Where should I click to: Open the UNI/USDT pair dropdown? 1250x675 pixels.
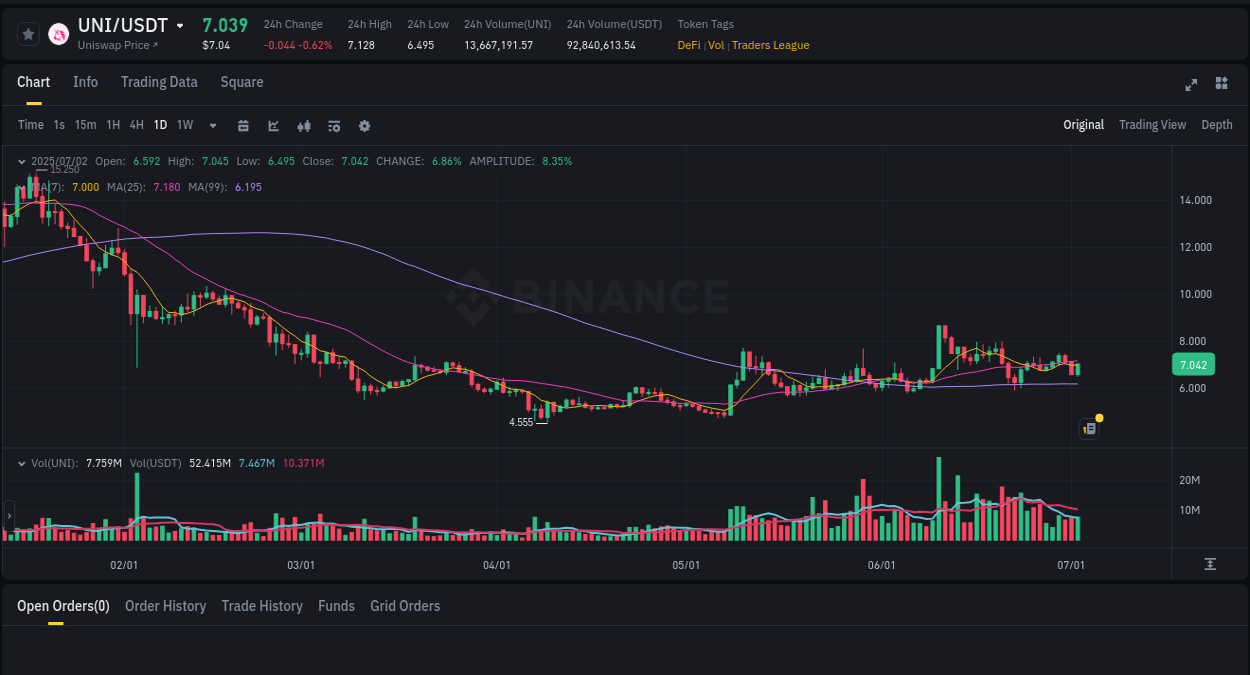[179, 25]
